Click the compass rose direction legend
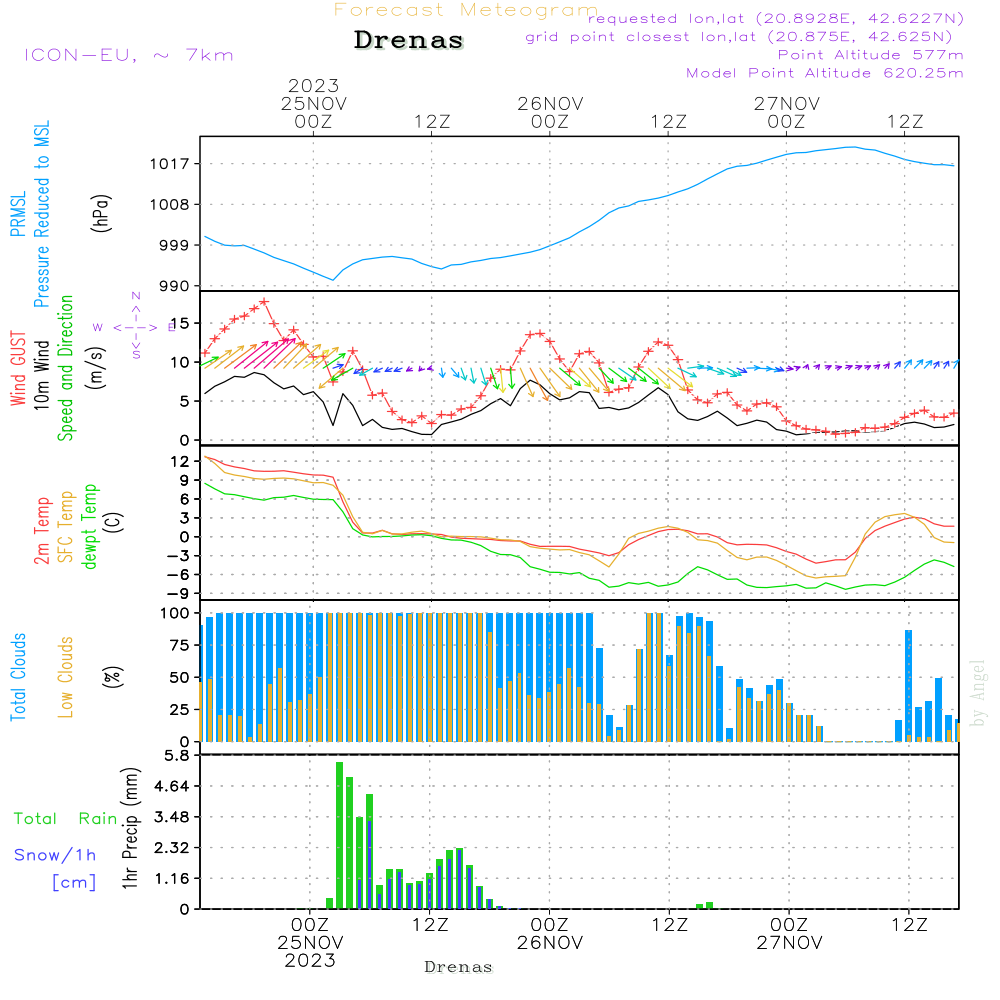 [136, 327]
